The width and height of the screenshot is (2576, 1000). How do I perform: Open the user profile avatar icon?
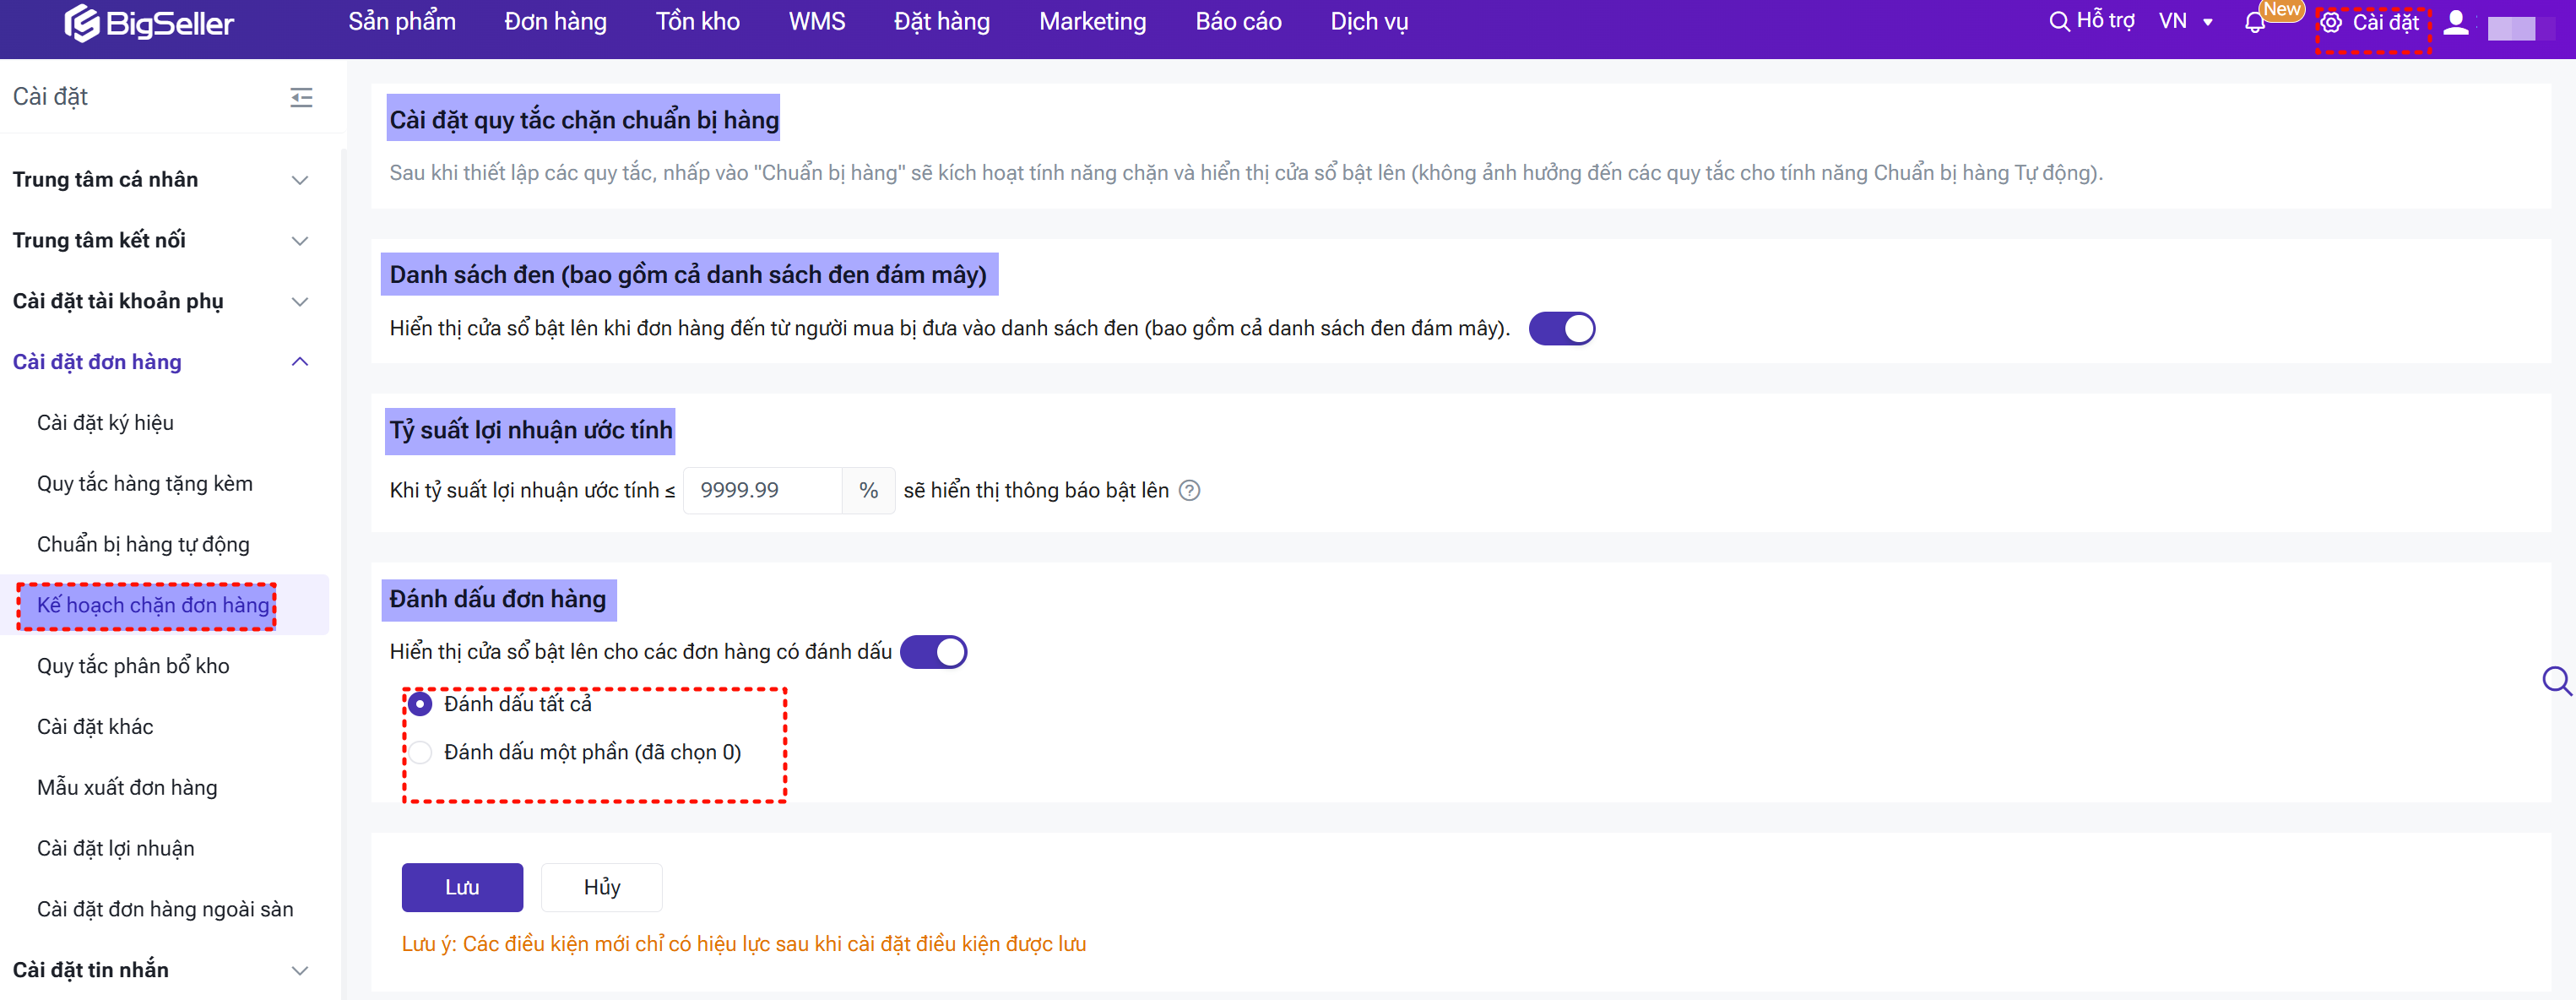click(2456, 22)
